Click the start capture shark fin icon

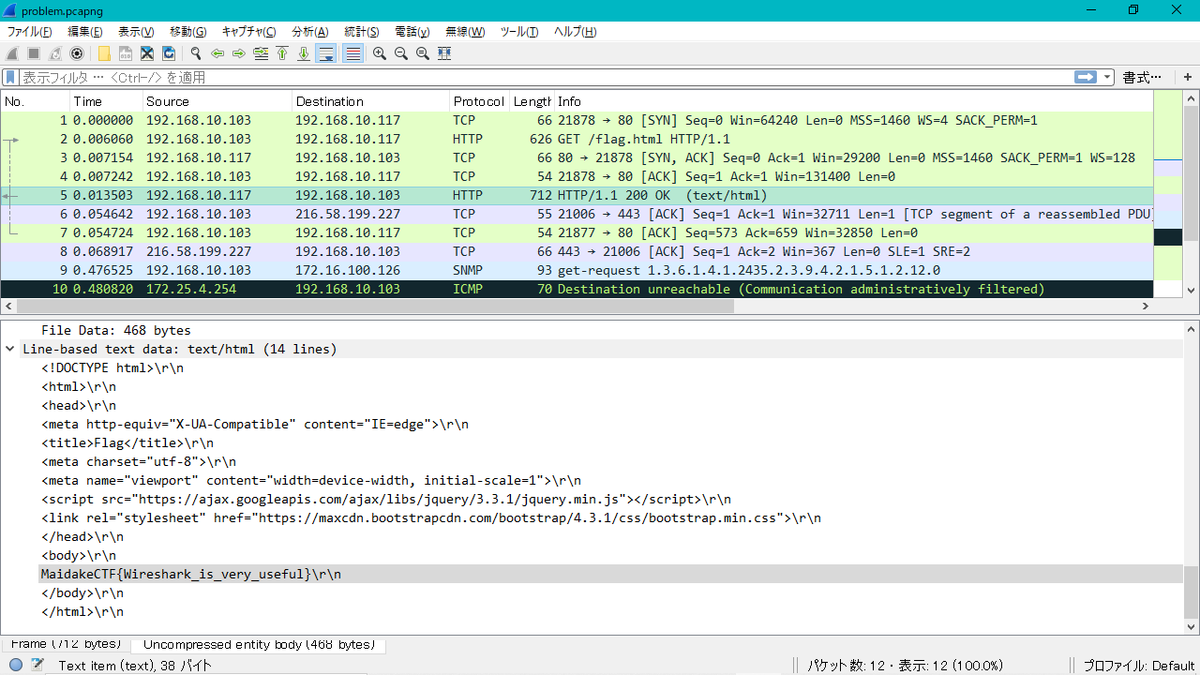[x=12, y=53]
